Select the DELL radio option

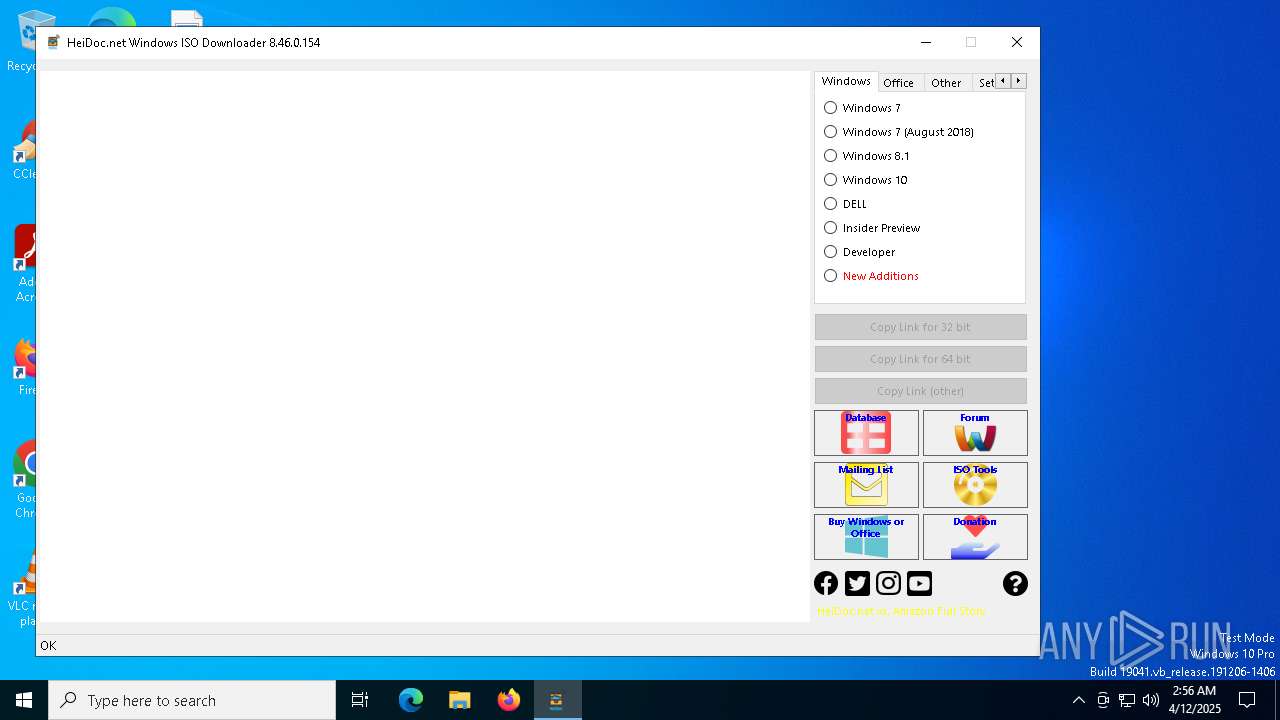845,204
